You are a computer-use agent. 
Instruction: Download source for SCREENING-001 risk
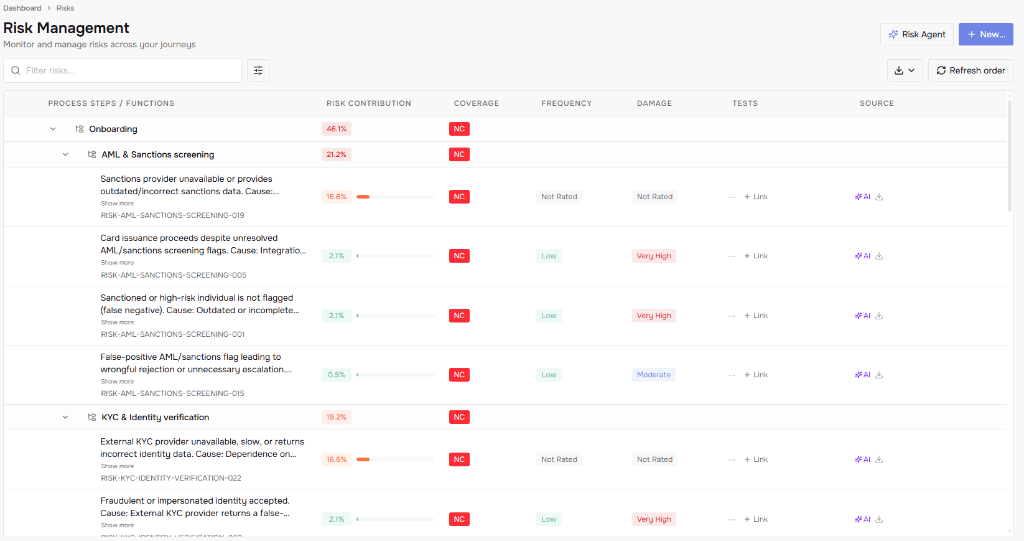[x=879, y=316]
